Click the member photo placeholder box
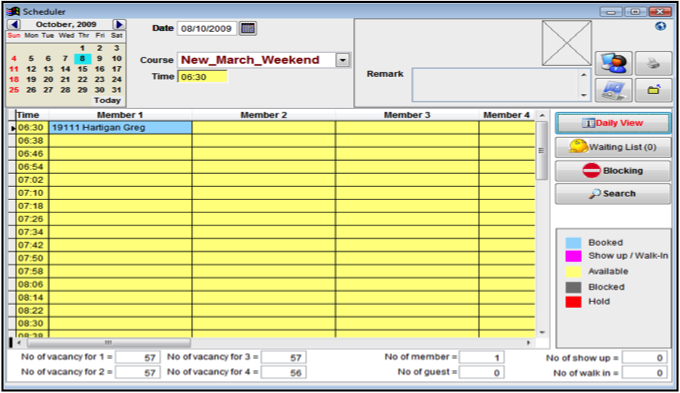680x393 pixels. click(566, 43)
